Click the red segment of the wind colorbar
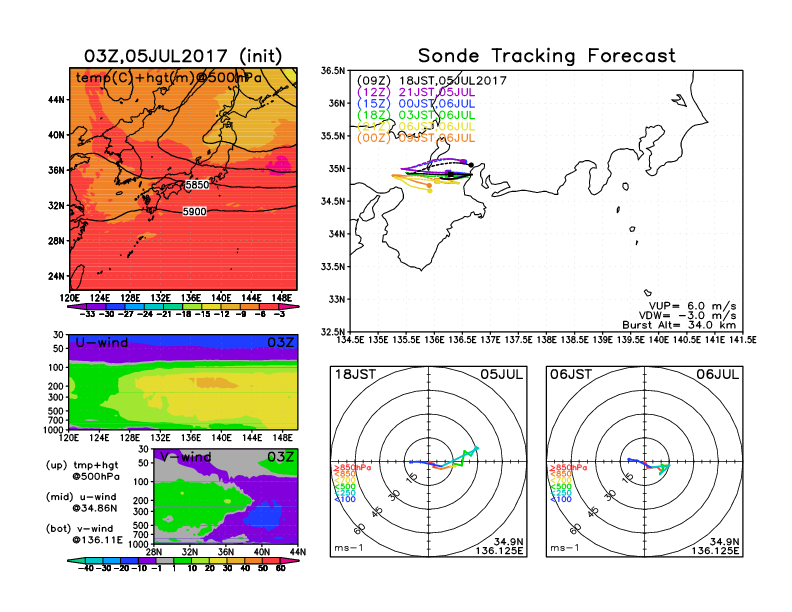Screen dimensions: 792x612 pos(270,567)
